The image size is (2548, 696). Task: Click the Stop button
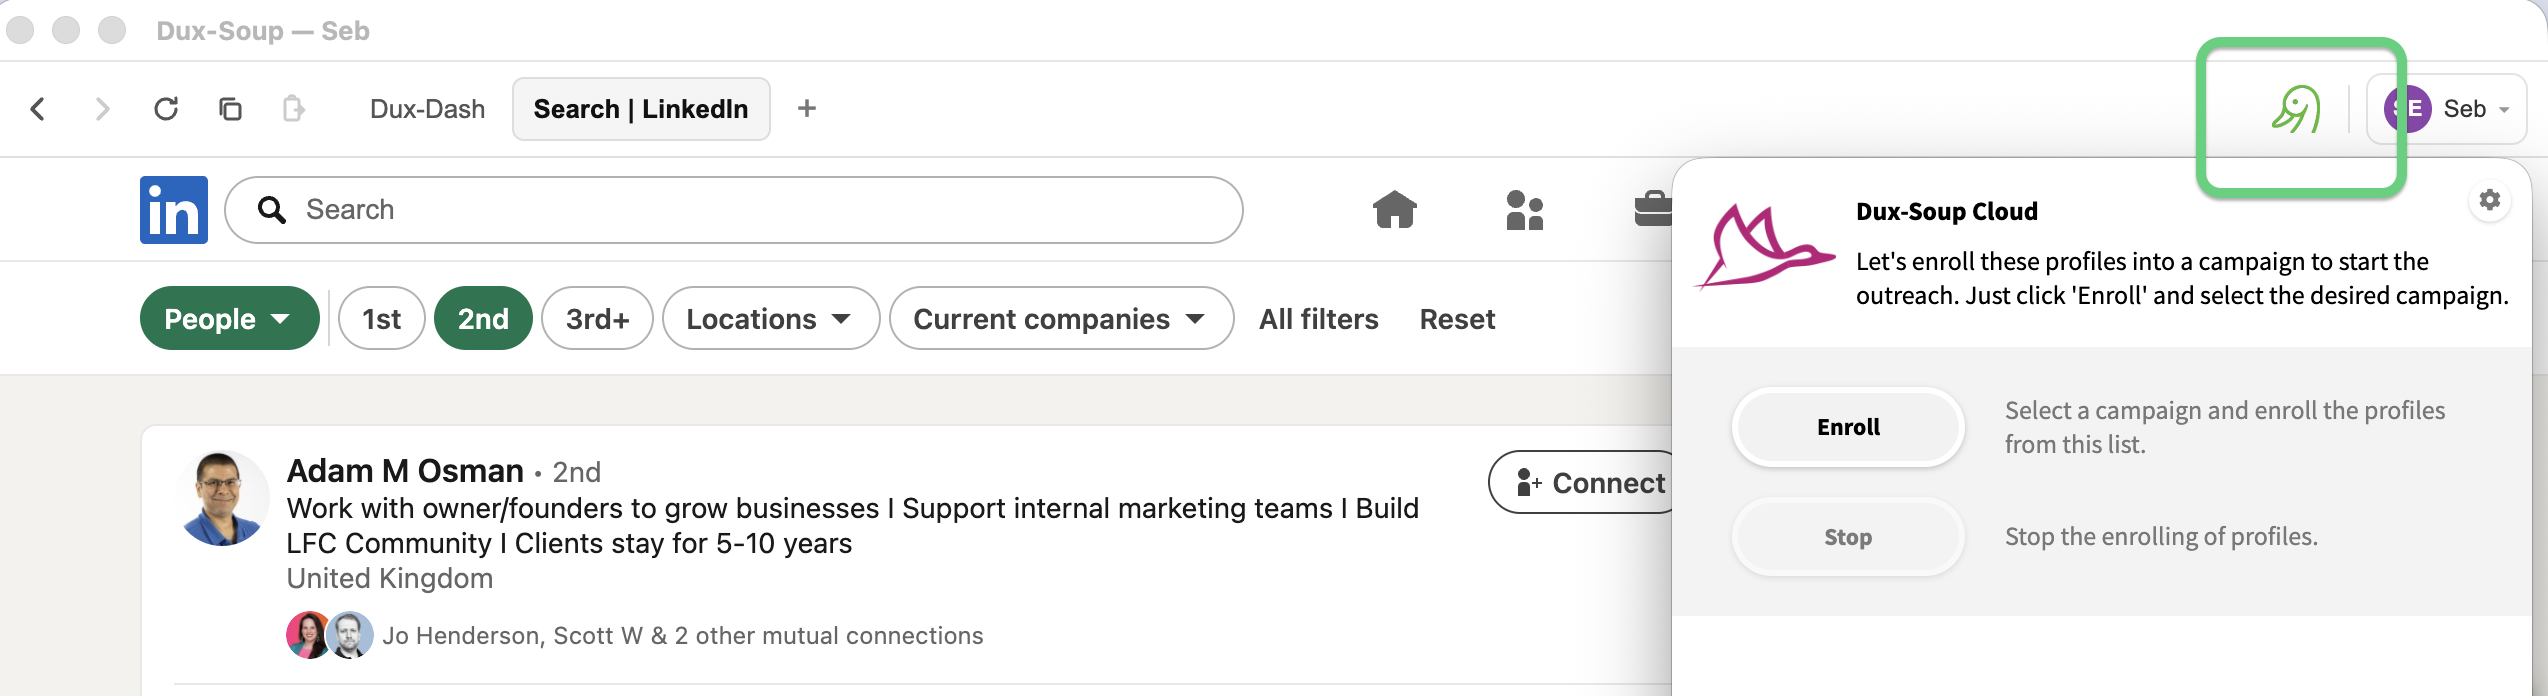click(x=1848, y=537)
